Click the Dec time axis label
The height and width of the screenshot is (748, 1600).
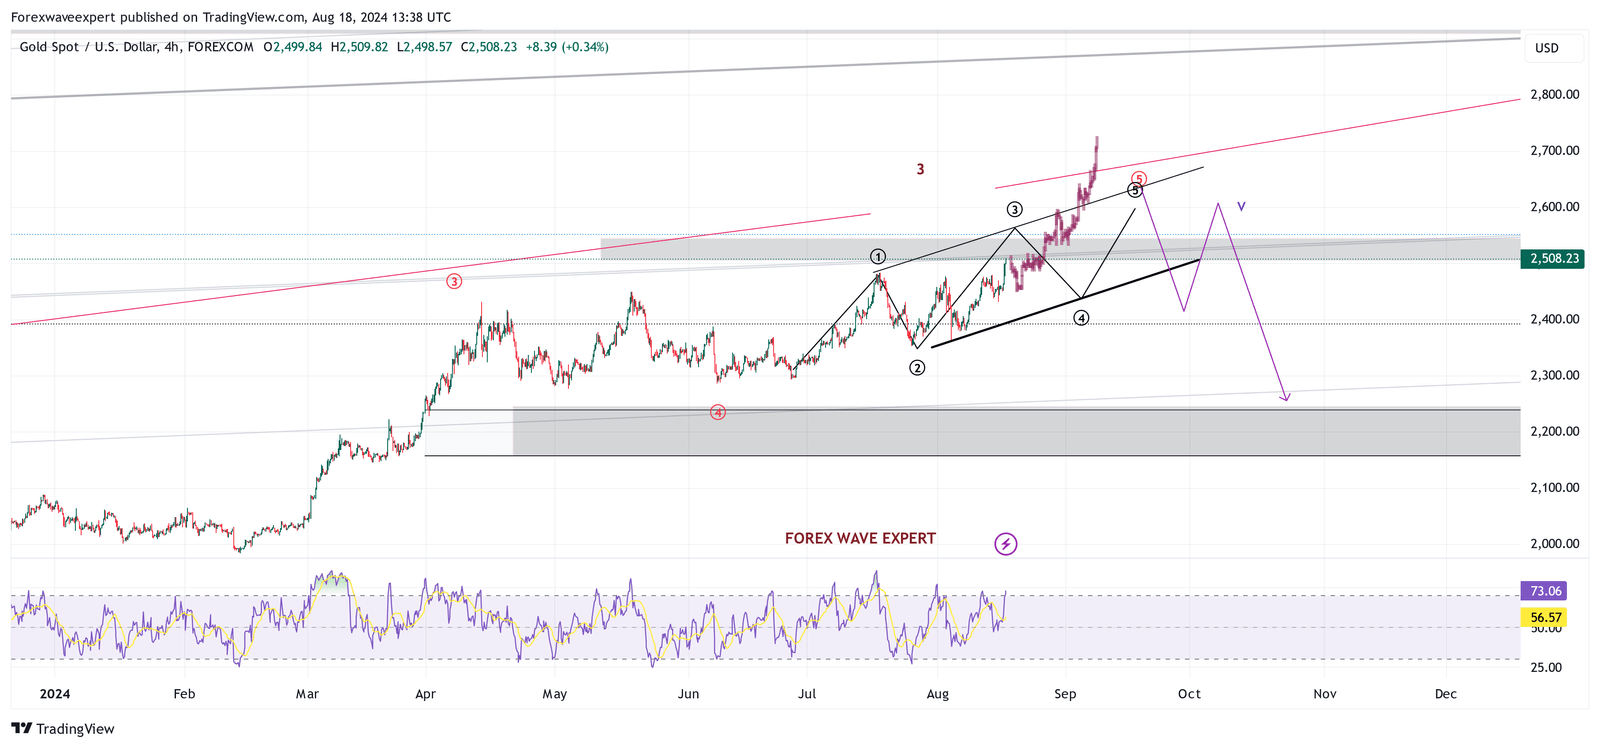click(x=1446, y=694)
